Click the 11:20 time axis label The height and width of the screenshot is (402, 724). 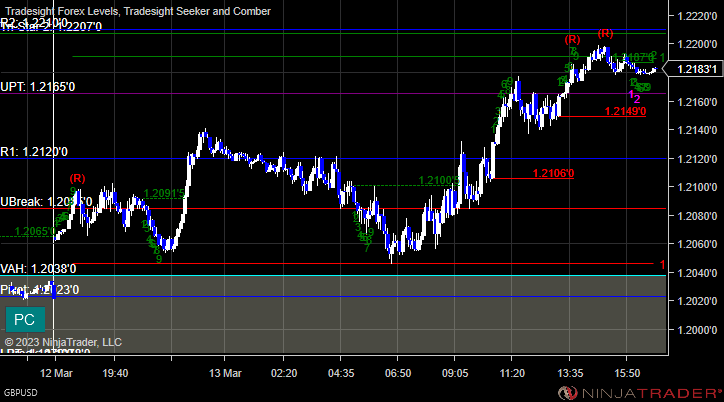click(x=512, y=373)
